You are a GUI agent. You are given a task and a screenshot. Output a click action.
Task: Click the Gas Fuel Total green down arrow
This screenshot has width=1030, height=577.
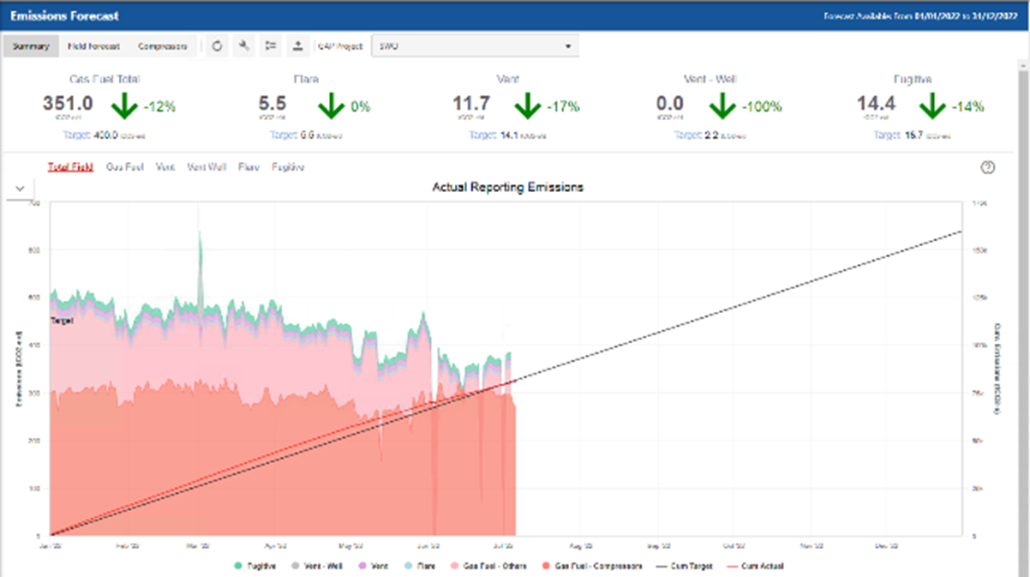[x=124, y=106]
